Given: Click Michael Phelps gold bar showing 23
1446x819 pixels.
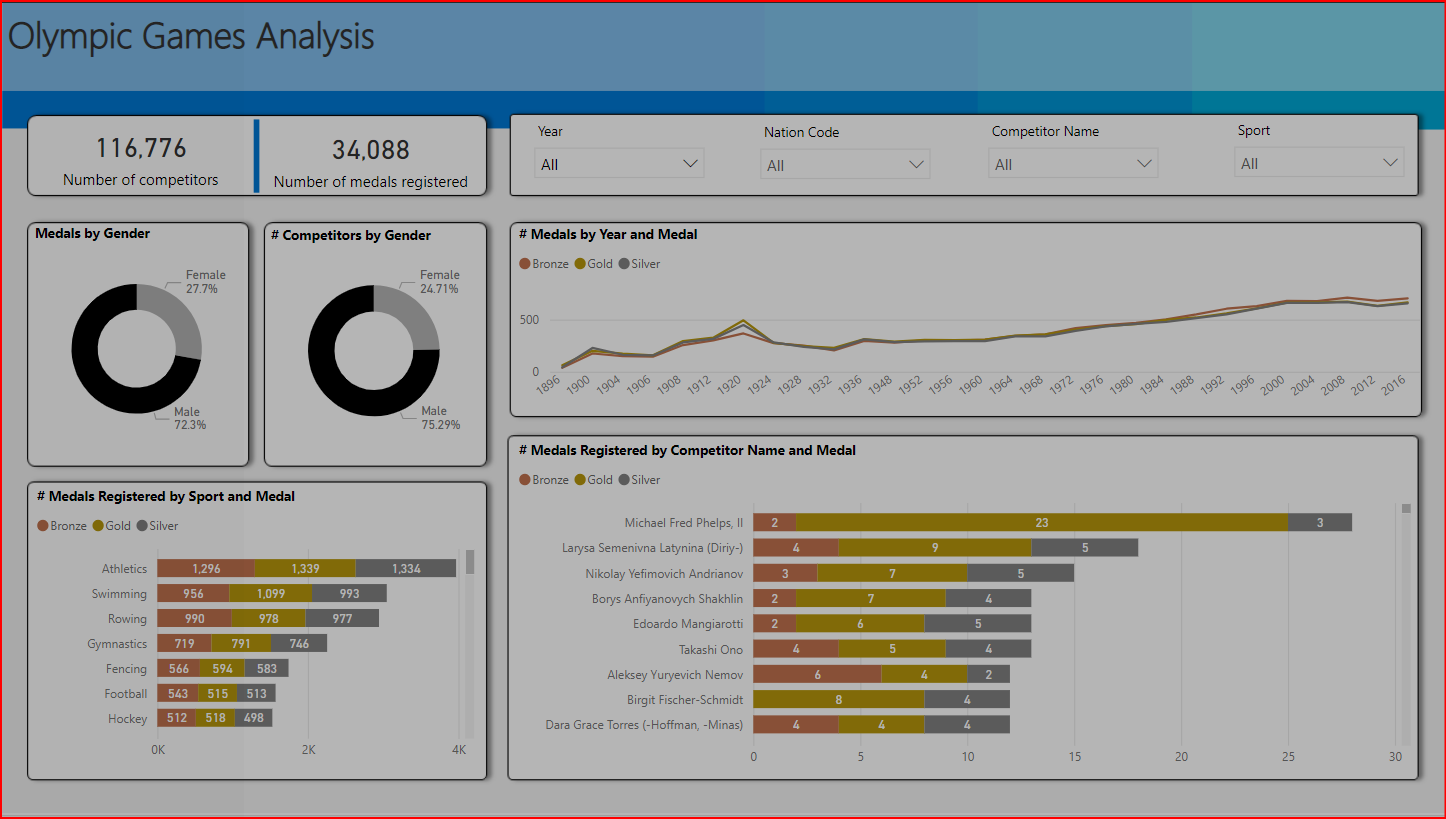Looking at the screenshot, I should click(x=1041, y=523).
